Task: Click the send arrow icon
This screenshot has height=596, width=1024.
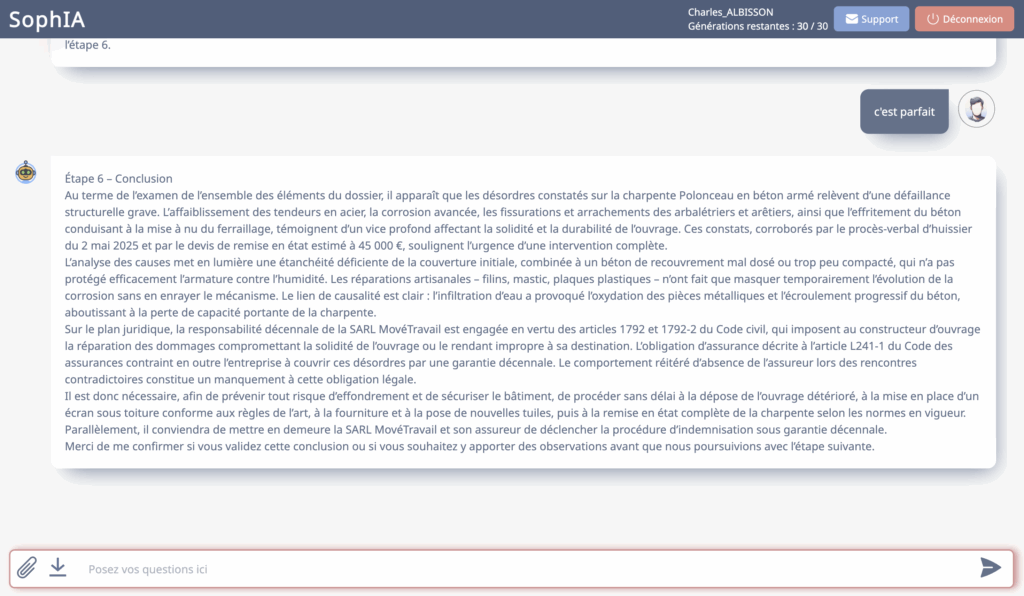Action: point(990,567)
